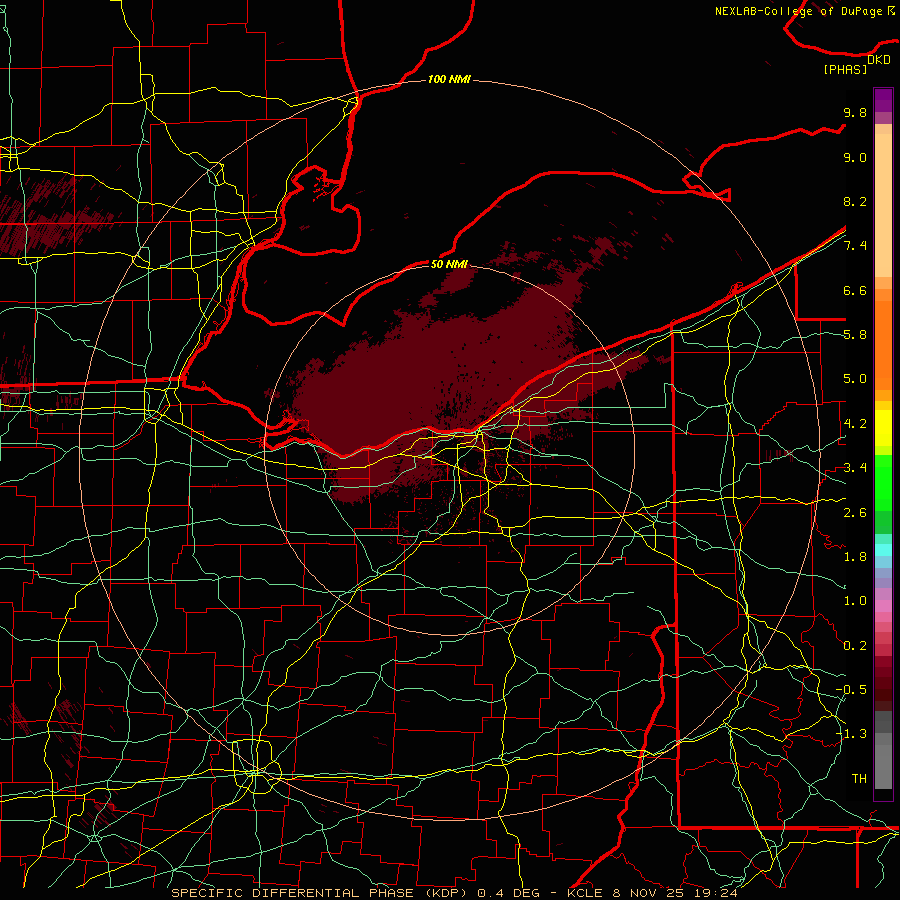
Task: Click the 50 NMI range ring label
Action: (x=449, y=264)
